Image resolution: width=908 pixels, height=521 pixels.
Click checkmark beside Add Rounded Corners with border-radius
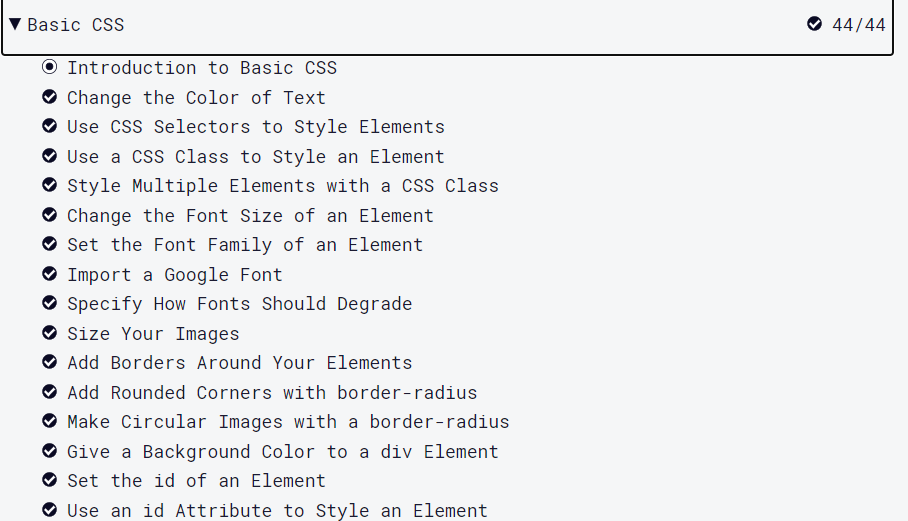tap(50, 392)
